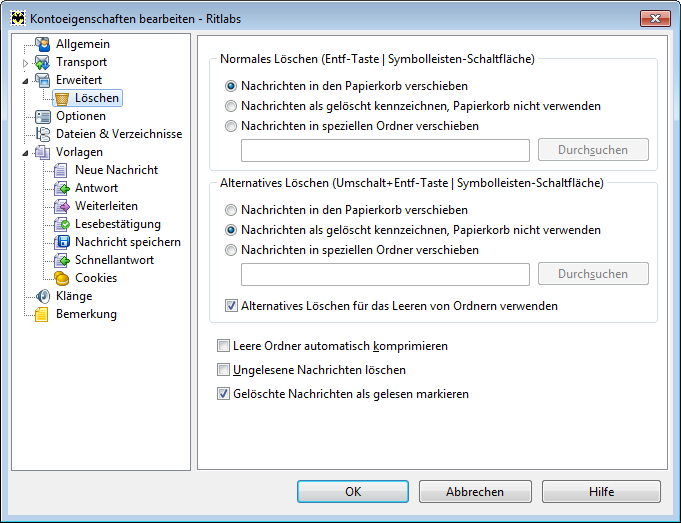Open Dateien & Verzeichnisse page

119,134
